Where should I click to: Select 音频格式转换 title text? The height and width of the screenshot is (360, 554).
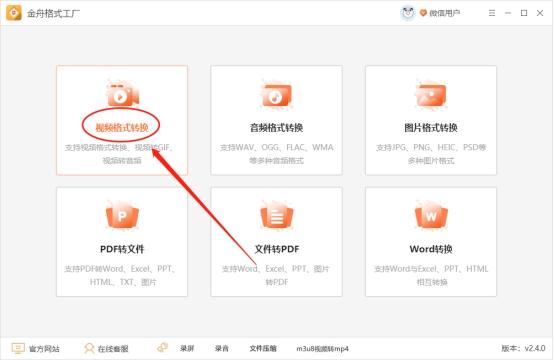[277, 128]
